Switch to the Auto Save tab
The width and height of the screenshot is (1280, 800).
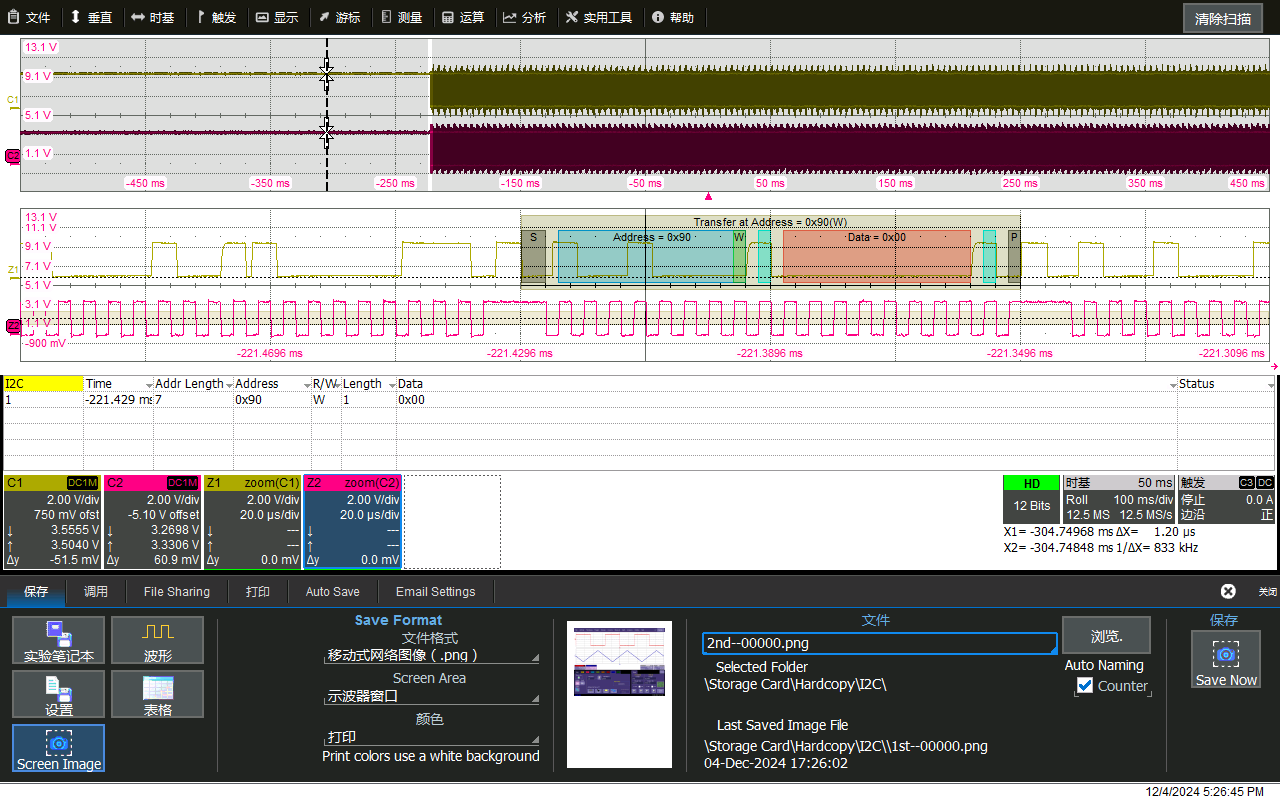click(332, 591)
